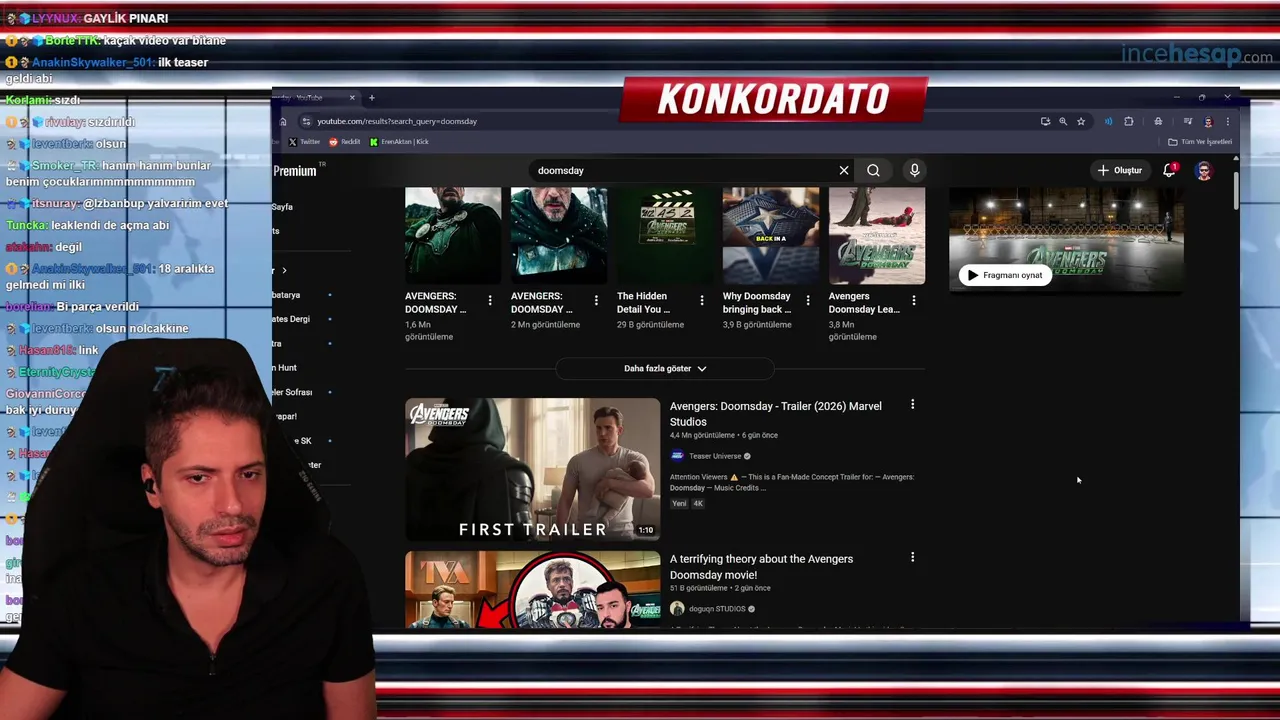Clear the doomsday search text with the X
This screenshot has height=720, width=1280.
point(844,170)
